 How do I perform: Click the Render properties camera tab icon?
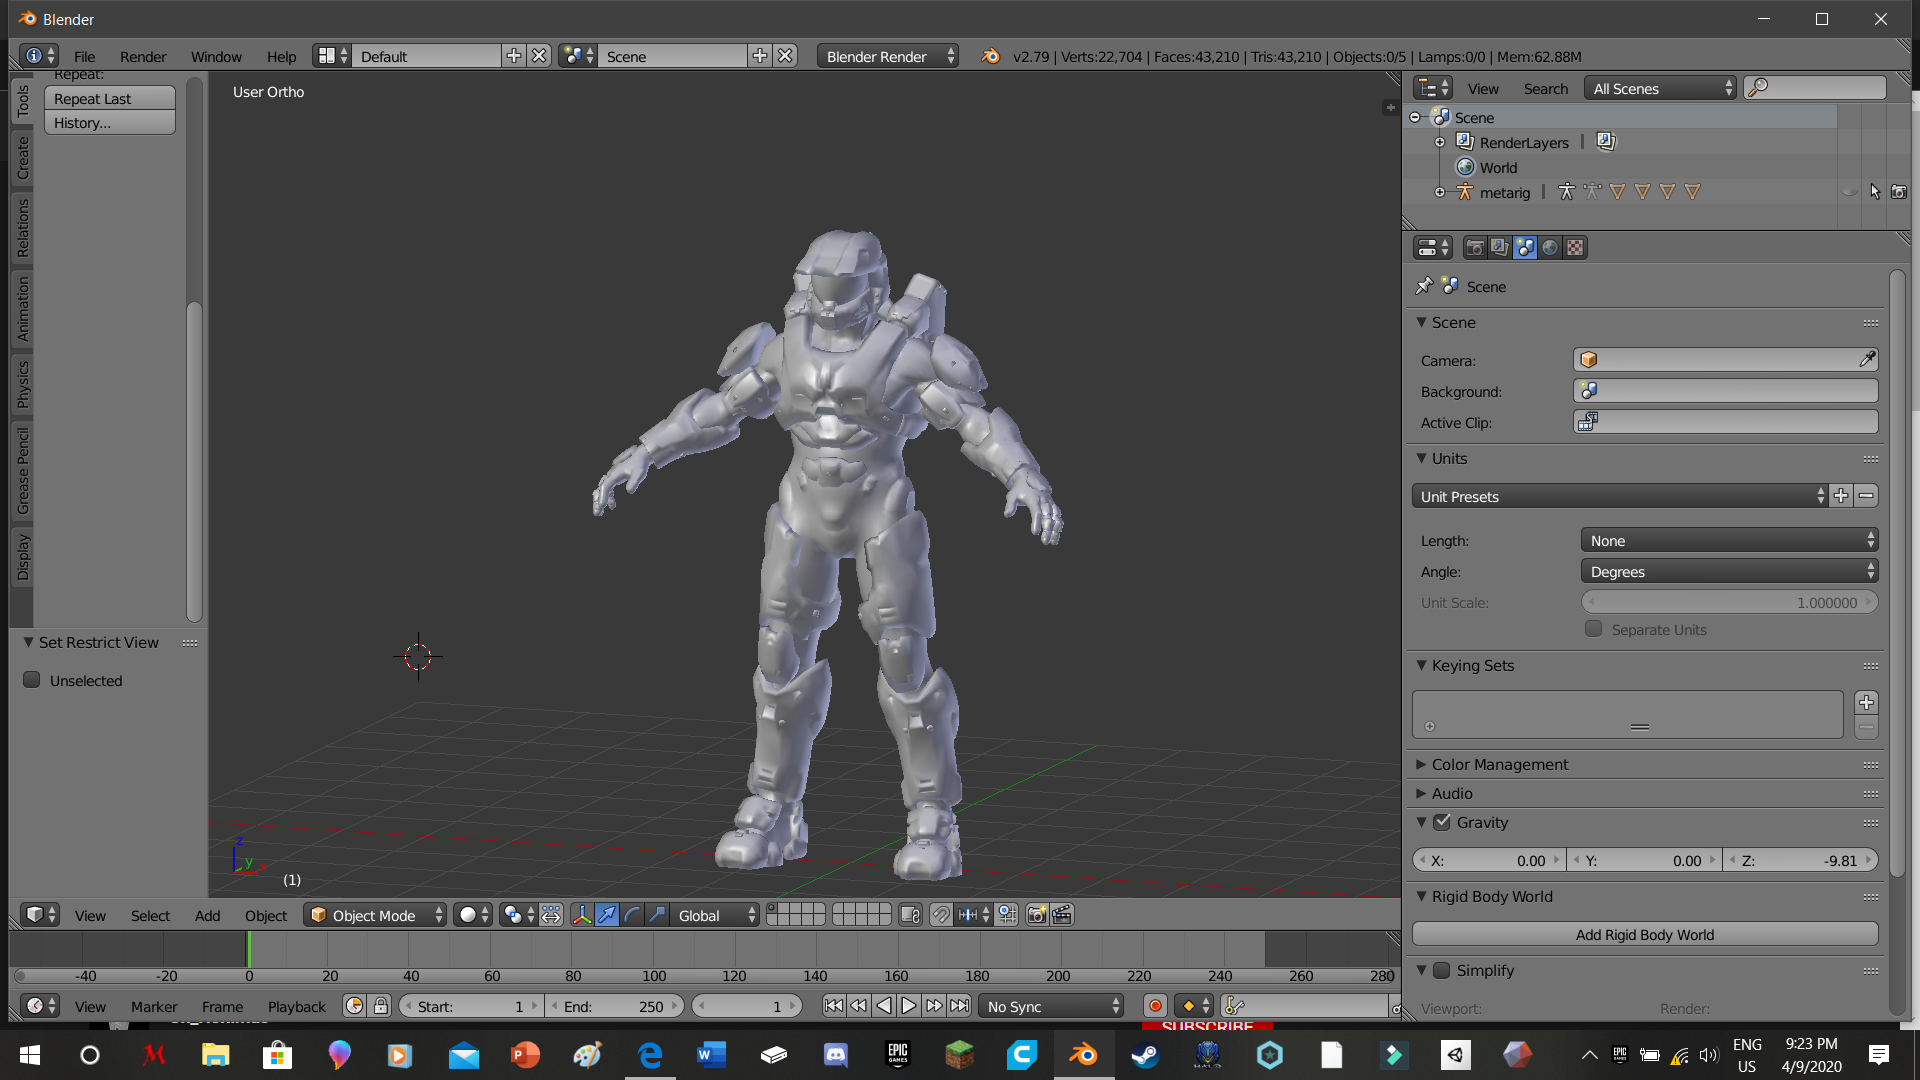point(1474,248)
